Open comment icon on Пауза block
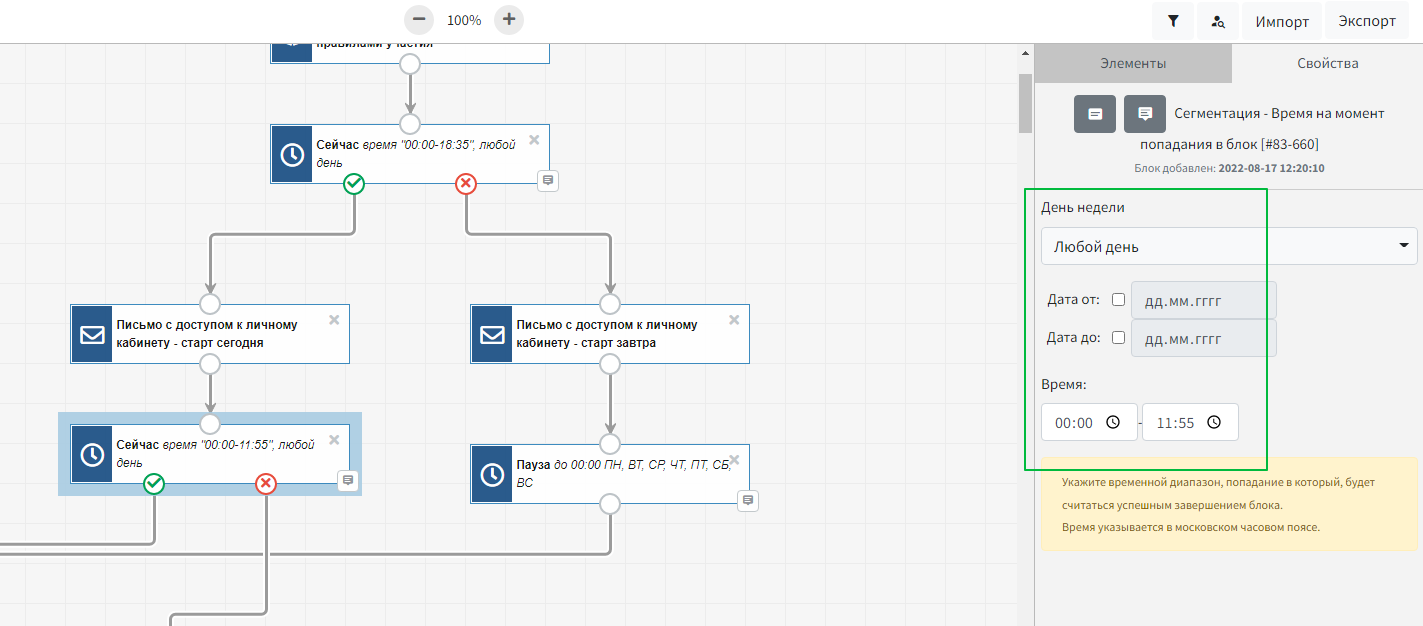Screen dimensions: 1423x626 tap(748, 500)
